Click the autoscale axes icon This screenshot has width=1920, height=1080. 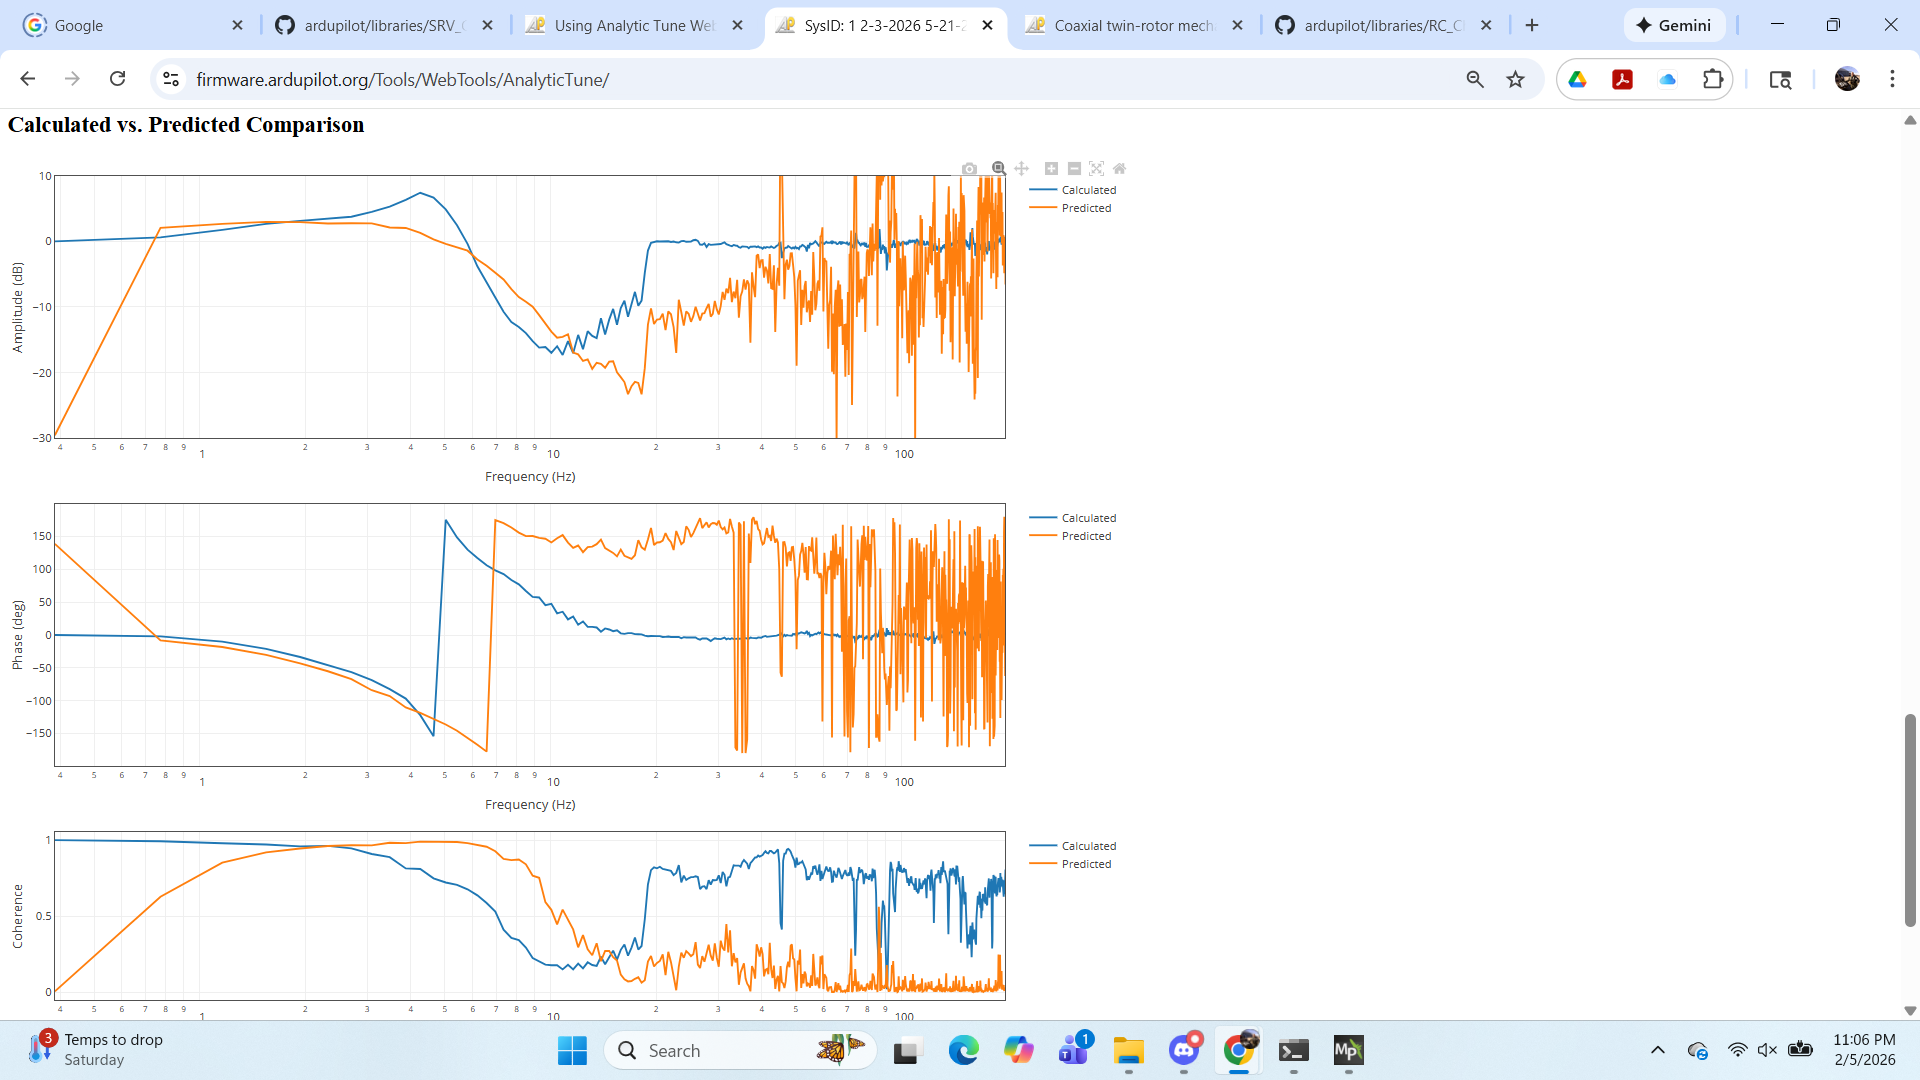1097,169
